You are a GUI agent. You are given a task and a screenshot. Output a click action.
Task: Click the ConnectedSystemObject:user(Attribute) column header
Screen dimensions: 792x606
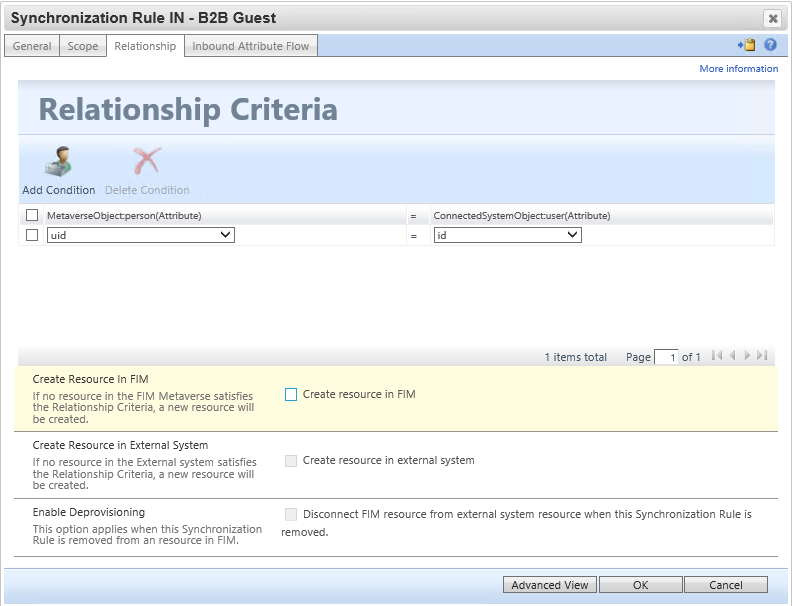coord(522,216)
